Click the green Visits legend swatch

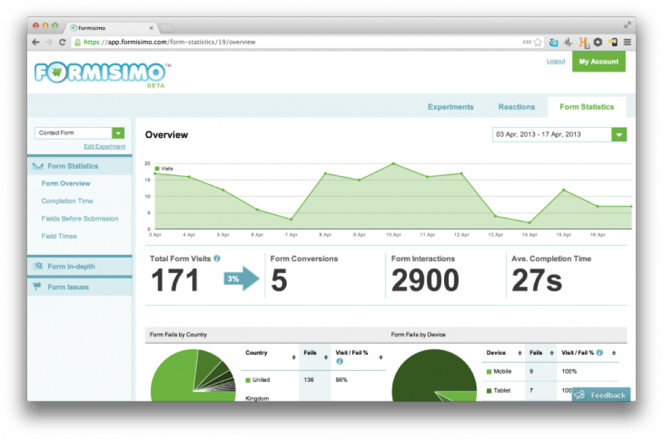point(157,169)
